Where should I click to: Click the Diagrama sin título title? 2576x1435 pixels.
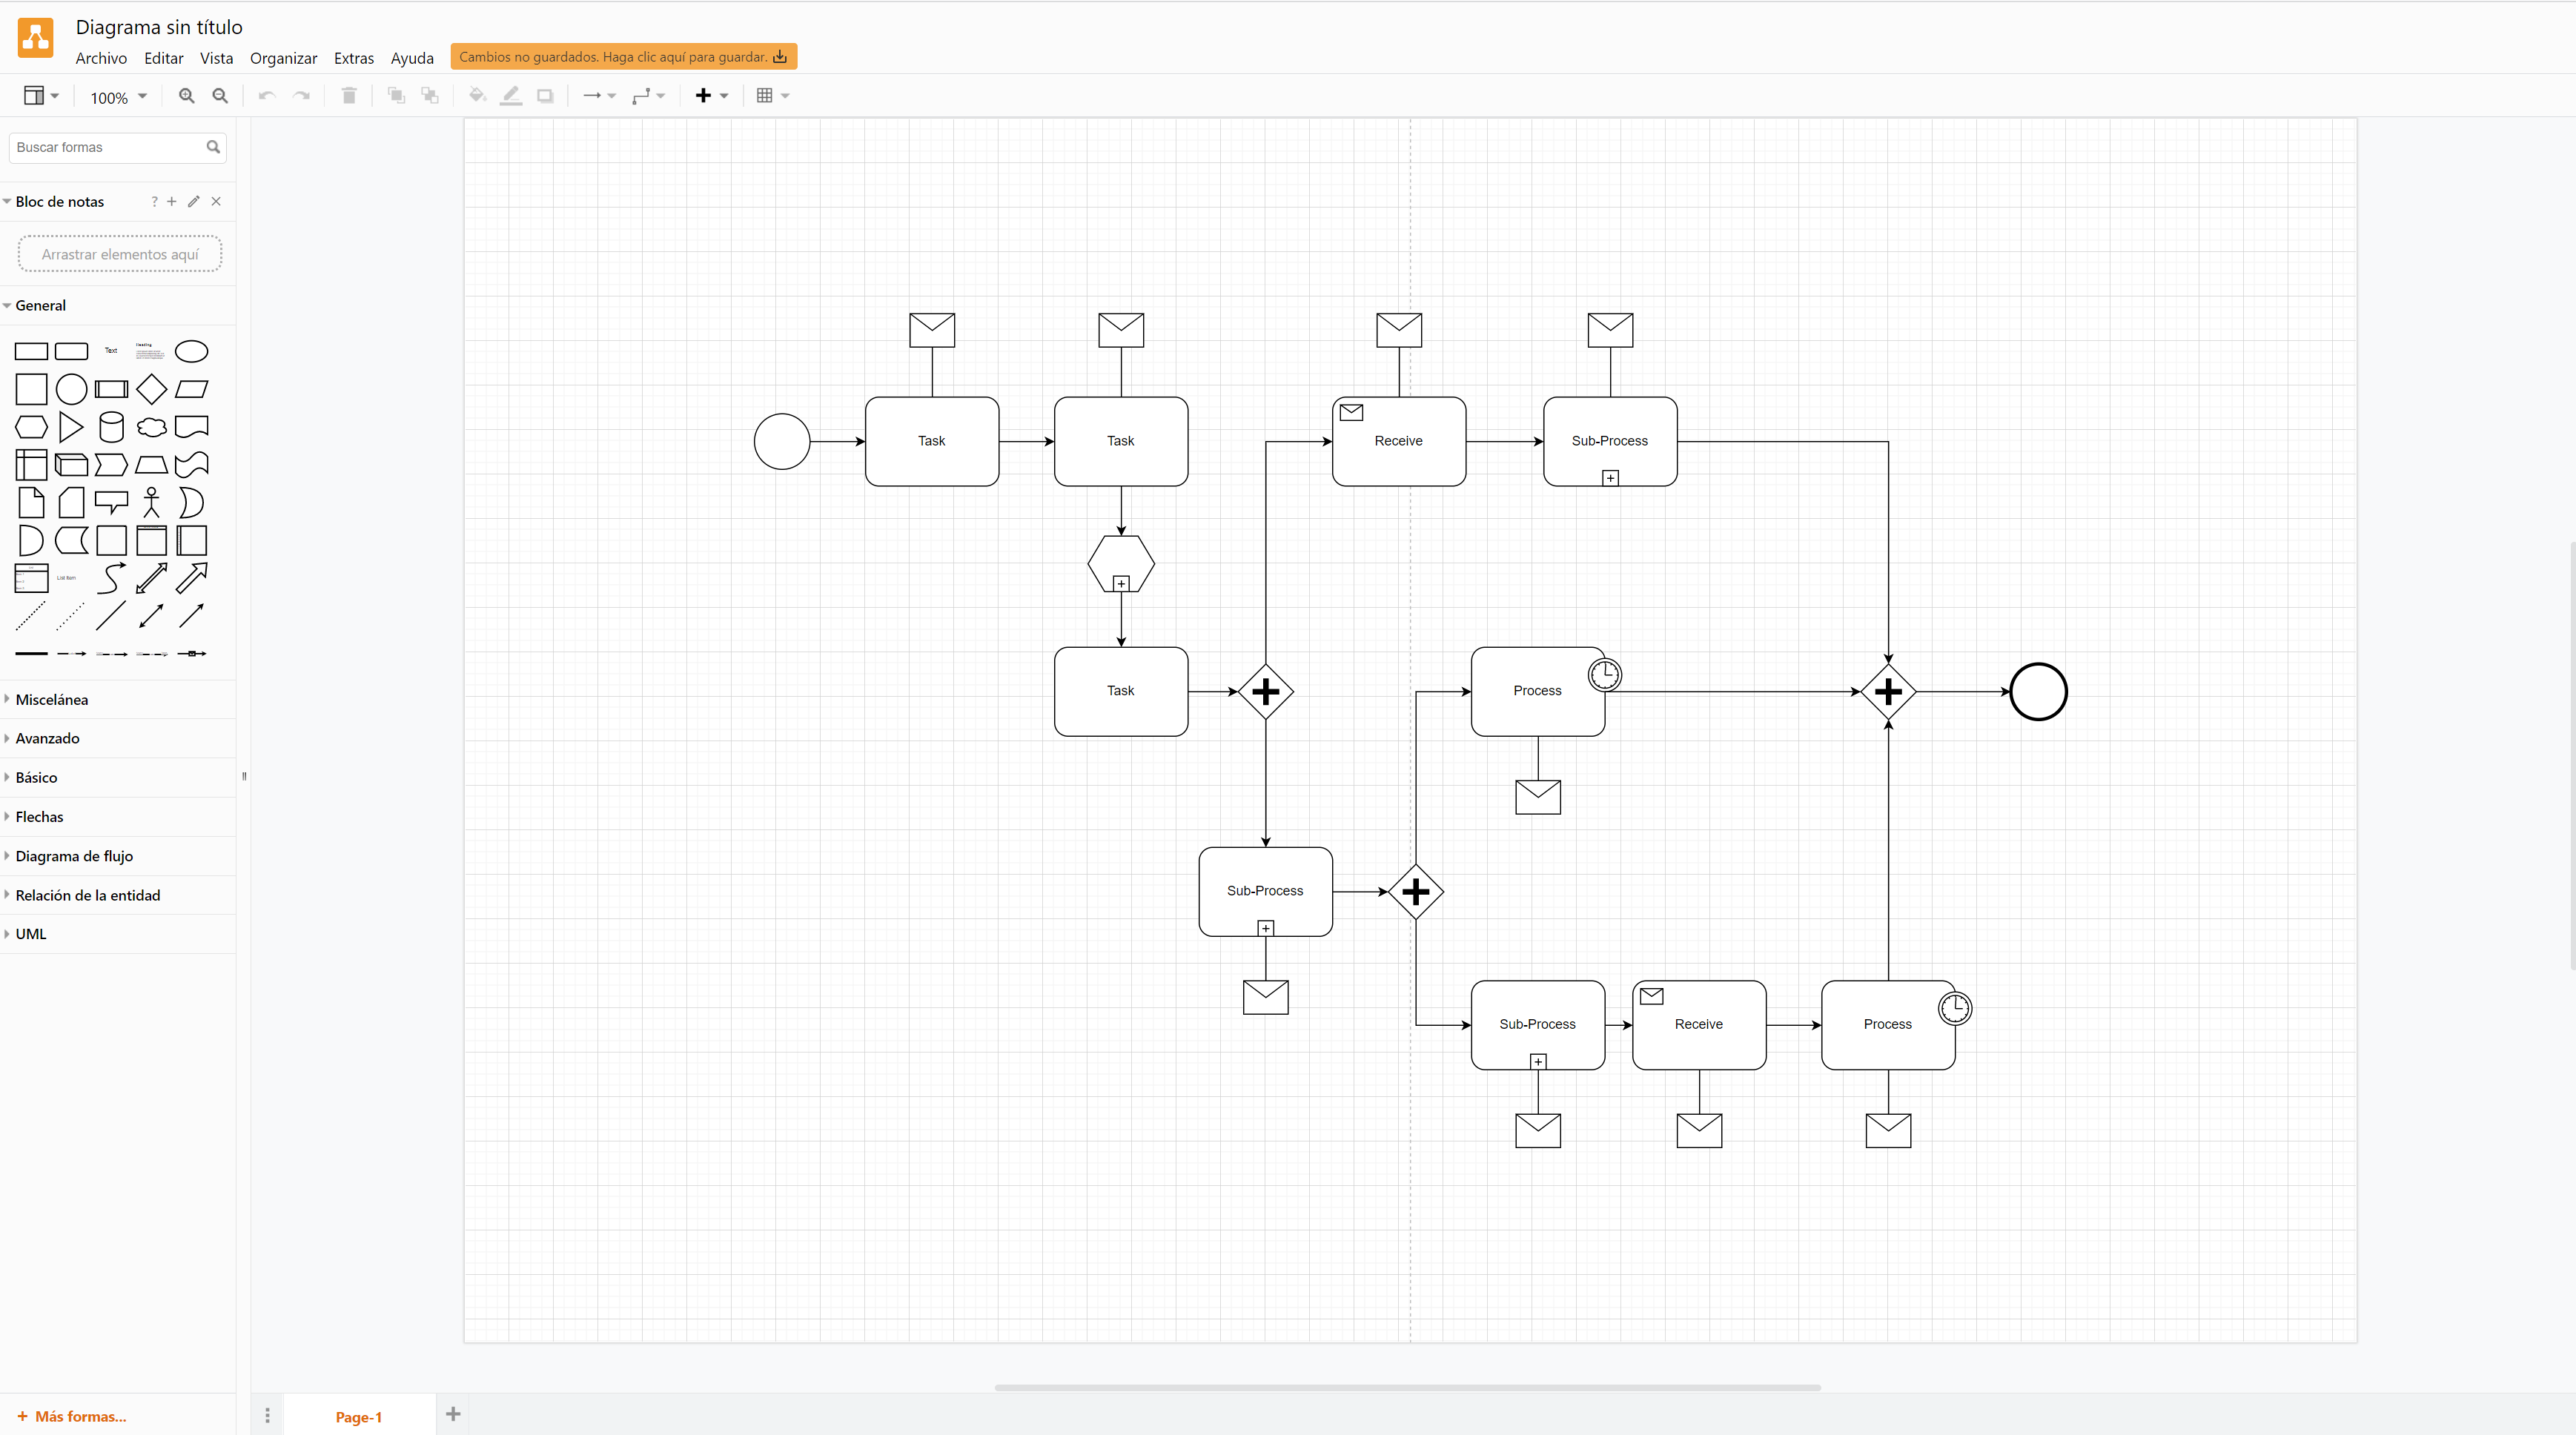pyautogui.click(x=159, y=27)
